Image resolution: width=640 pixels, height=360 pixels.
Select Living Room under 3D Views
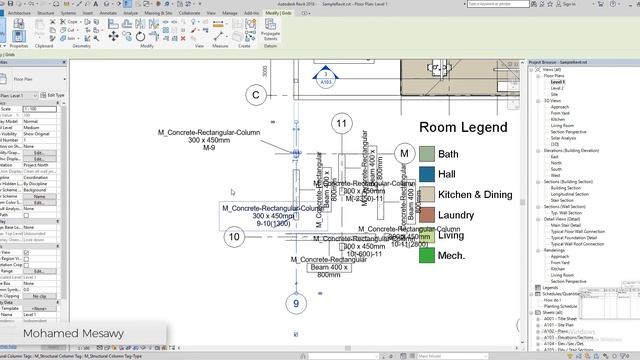[x=562, y=126]
